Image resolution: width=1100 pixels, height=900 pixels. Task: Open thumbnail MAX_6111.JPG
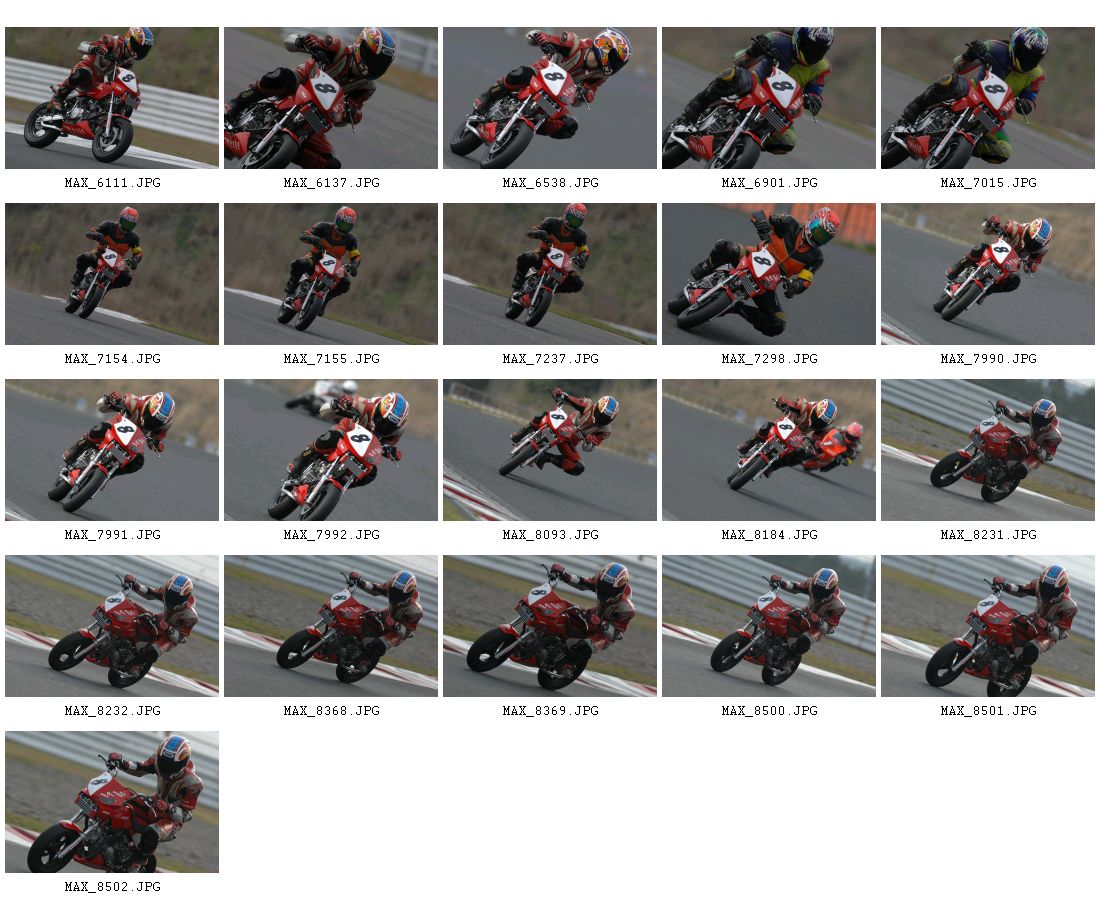112,98
